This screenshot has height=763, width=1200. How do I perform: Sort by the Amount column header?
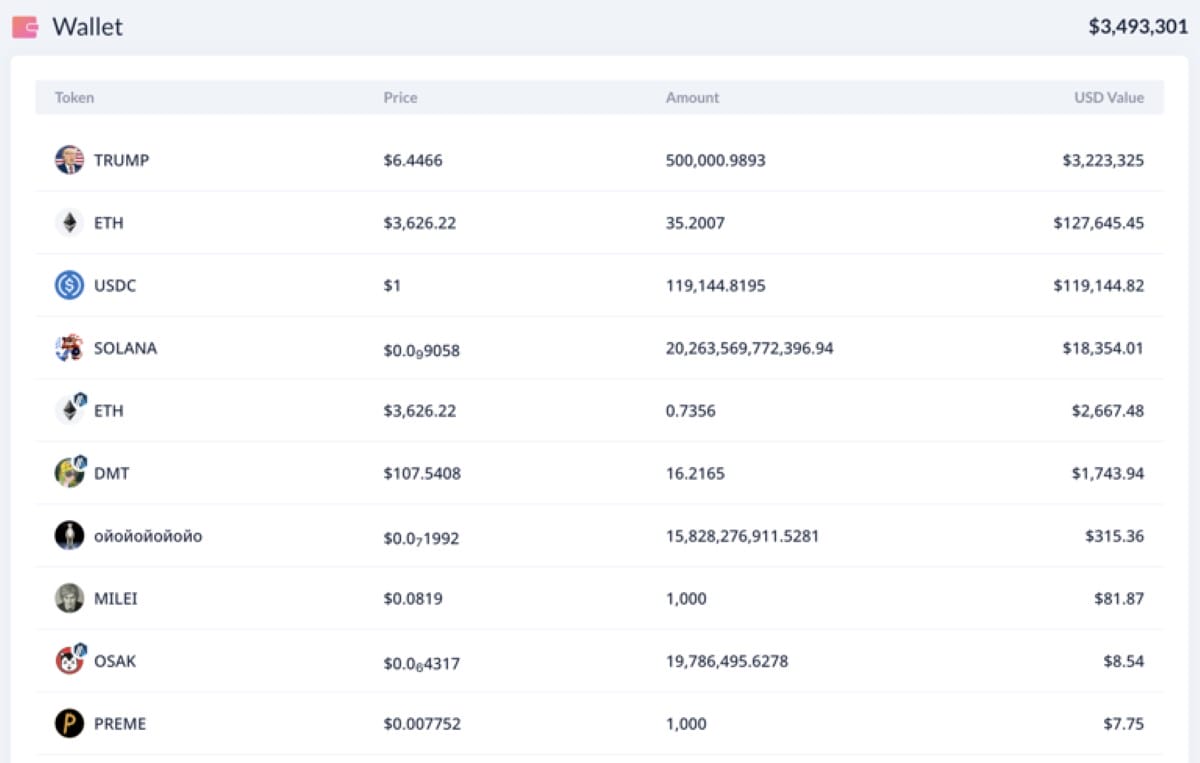click(x=692, y=98)
